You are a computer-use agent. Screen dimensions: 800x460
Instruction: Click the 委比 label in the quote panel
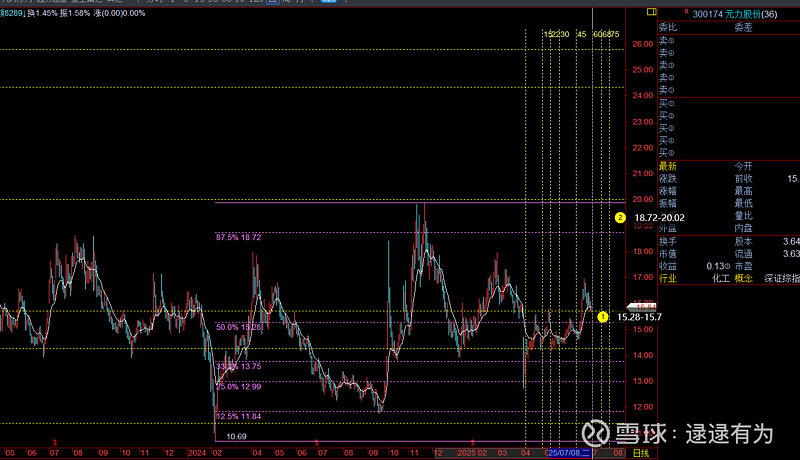(667, 28)
